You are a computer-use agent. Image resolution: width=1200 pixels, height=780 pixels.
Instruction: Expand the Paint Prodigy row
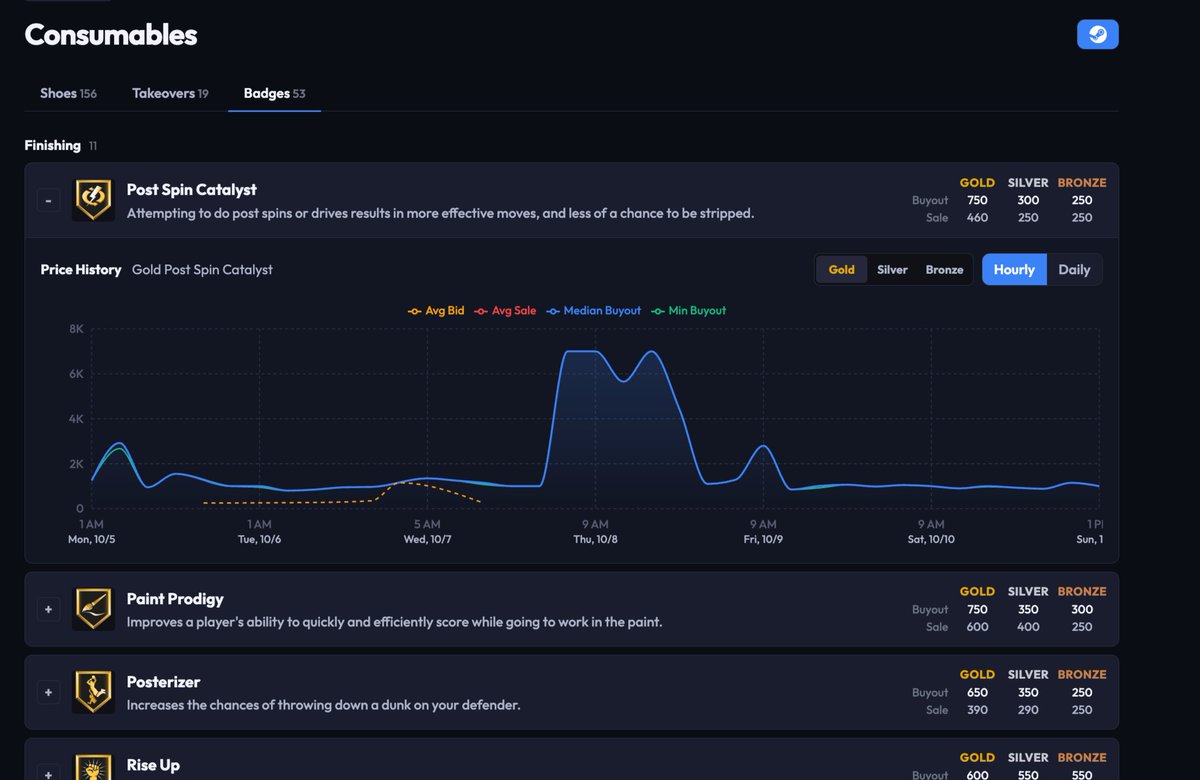coord(48,609)
